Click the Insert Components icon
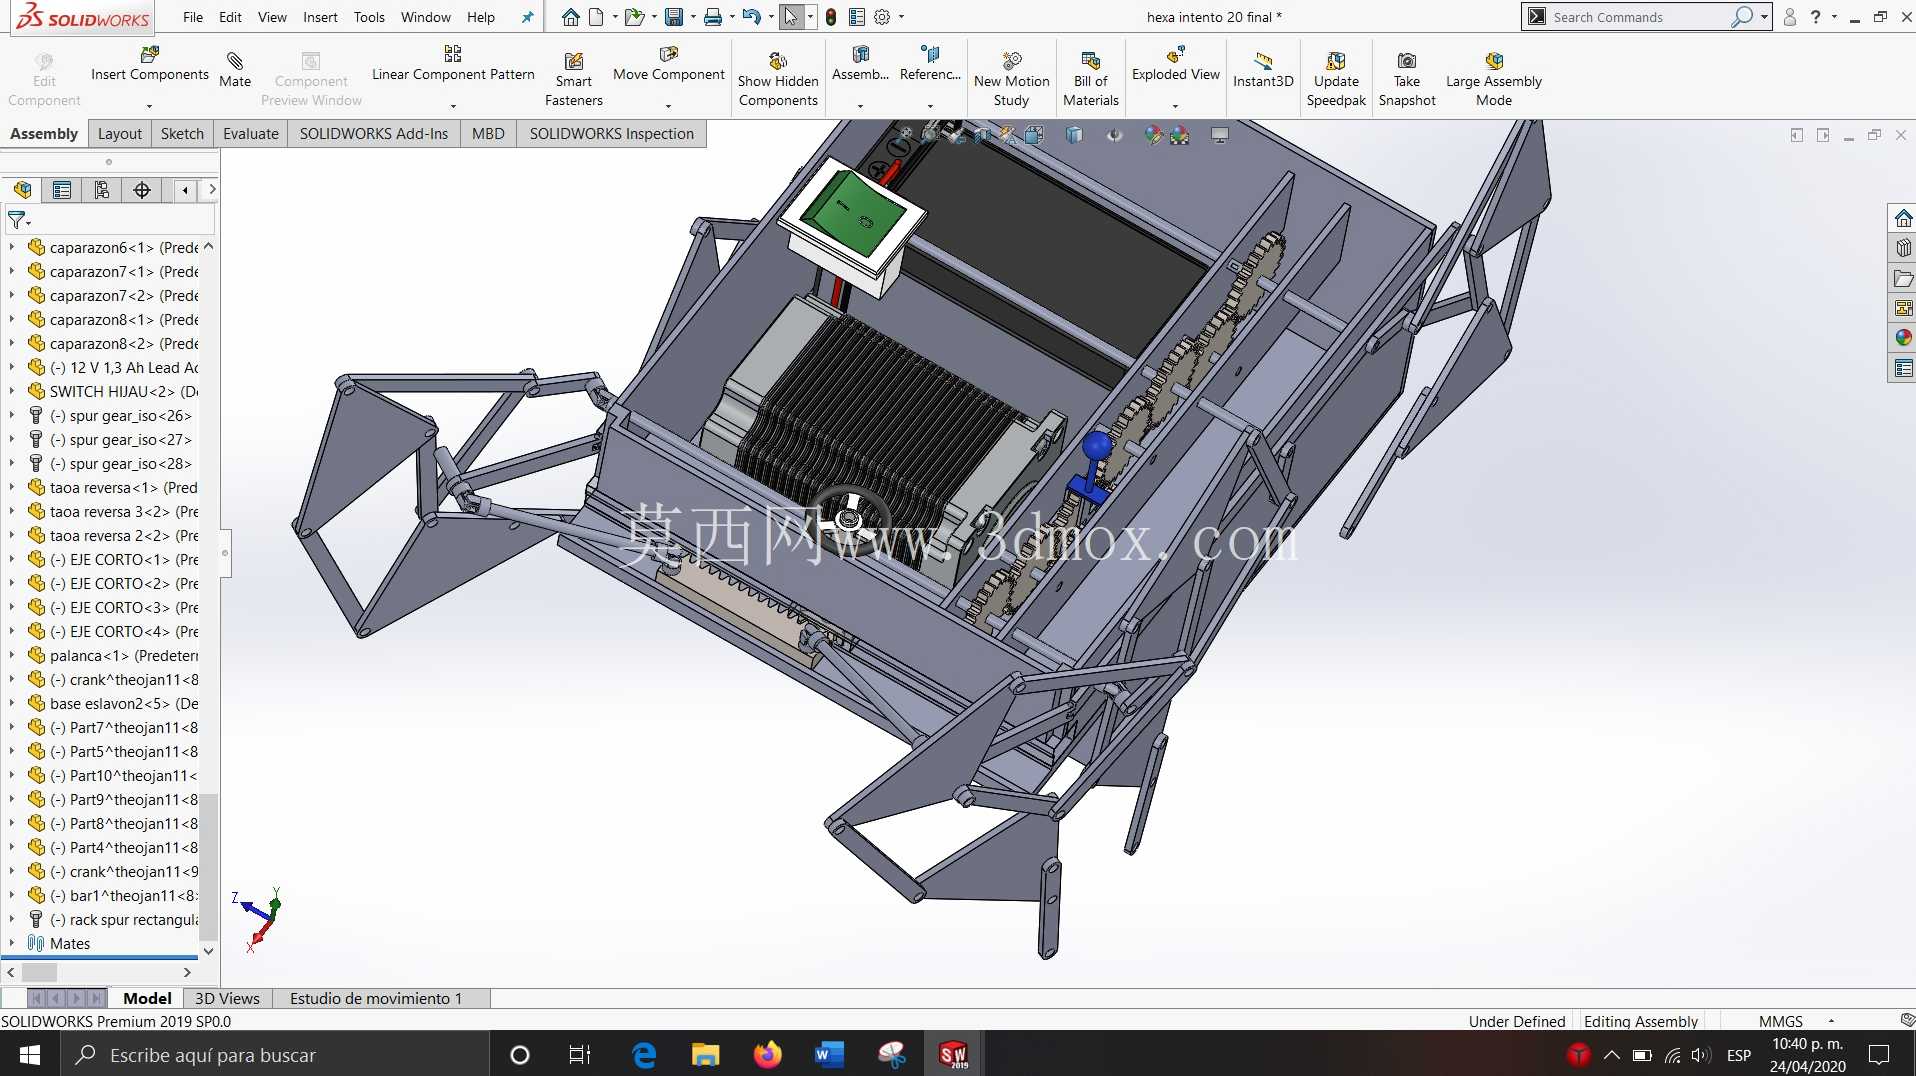Screen dimensions: 1916x1076 [150, 54]
